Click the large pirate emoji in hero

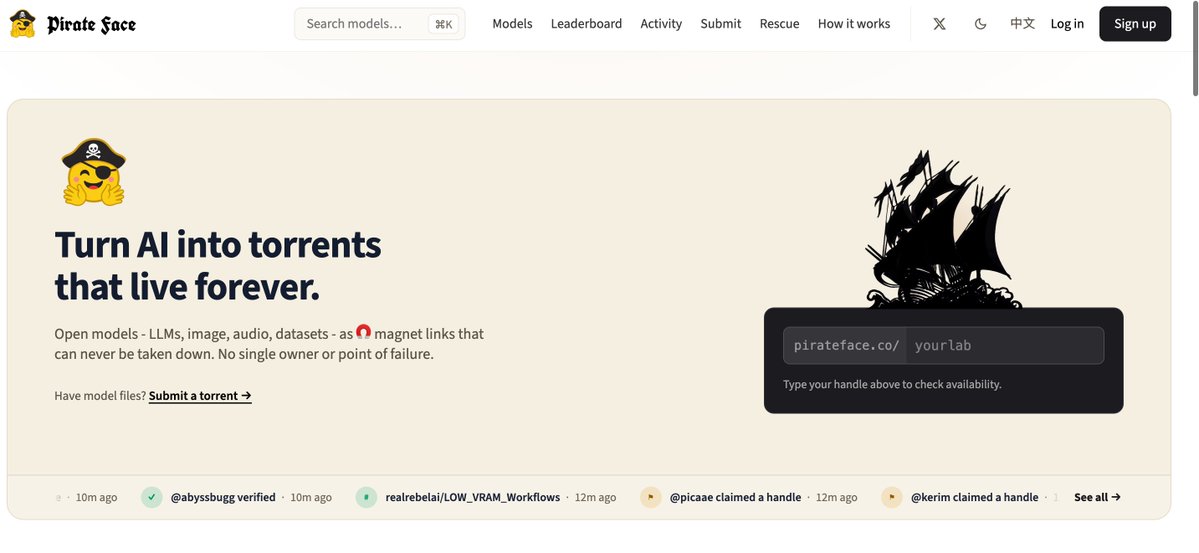coord(93,172)
